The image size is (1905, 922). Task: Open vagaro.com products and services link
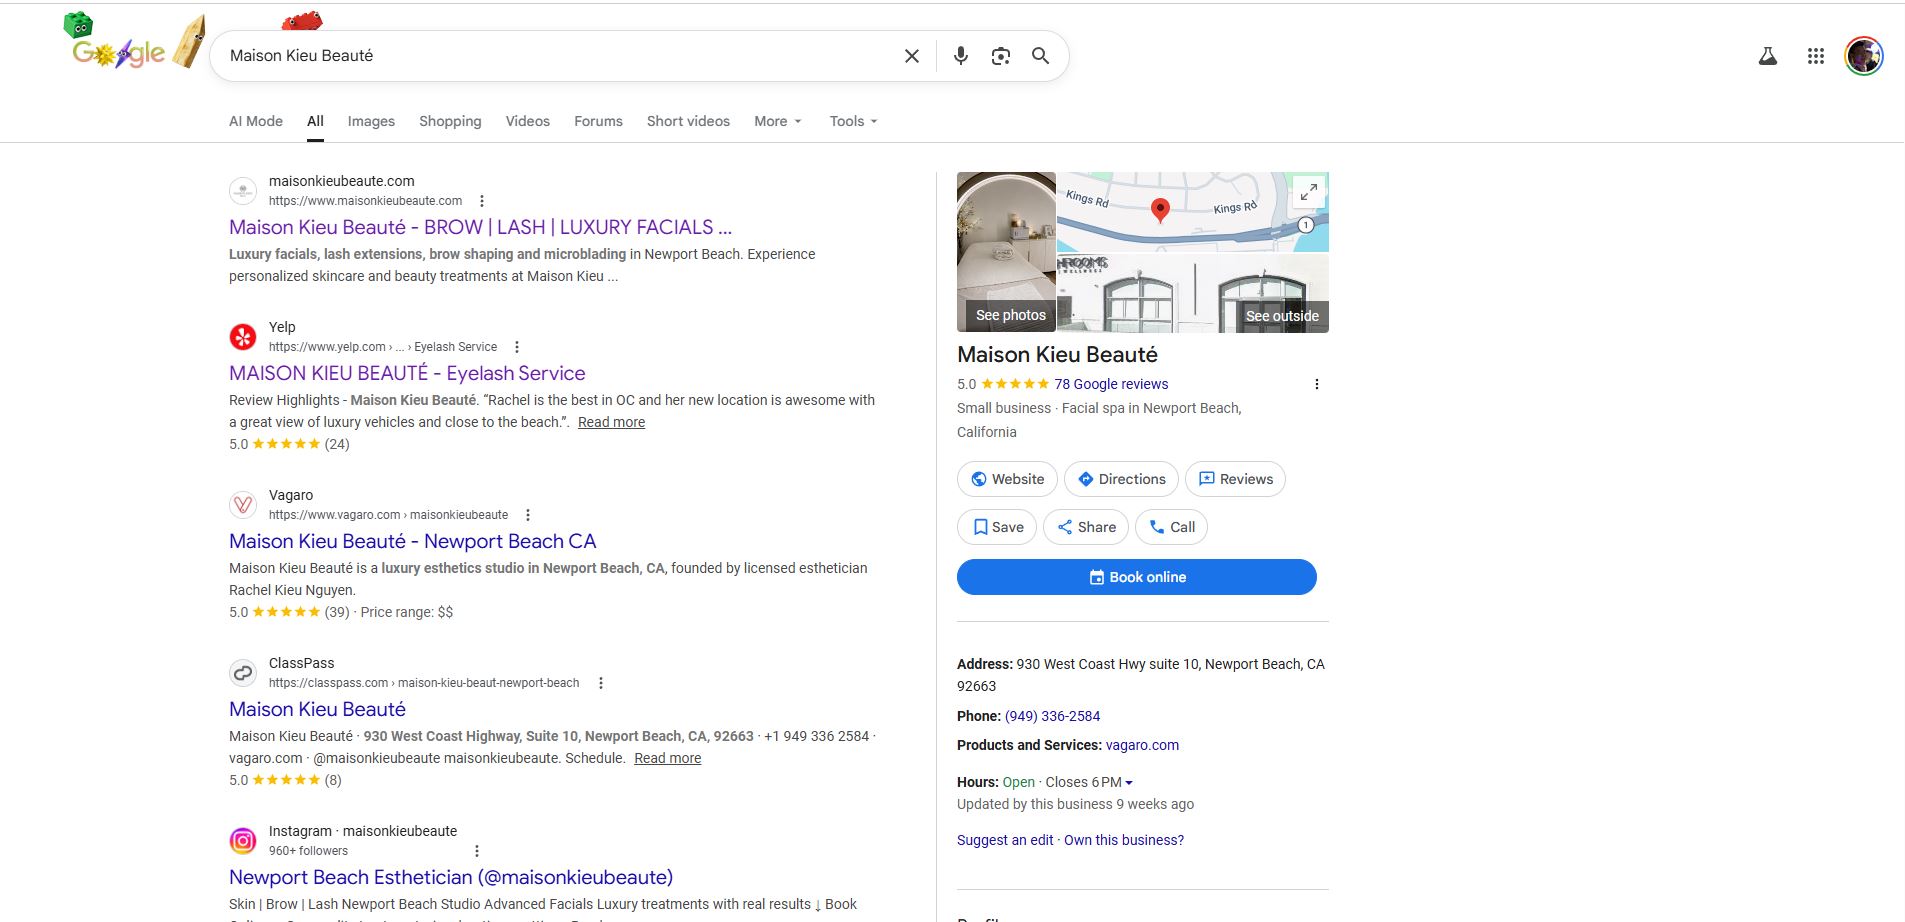[1142, 745]
